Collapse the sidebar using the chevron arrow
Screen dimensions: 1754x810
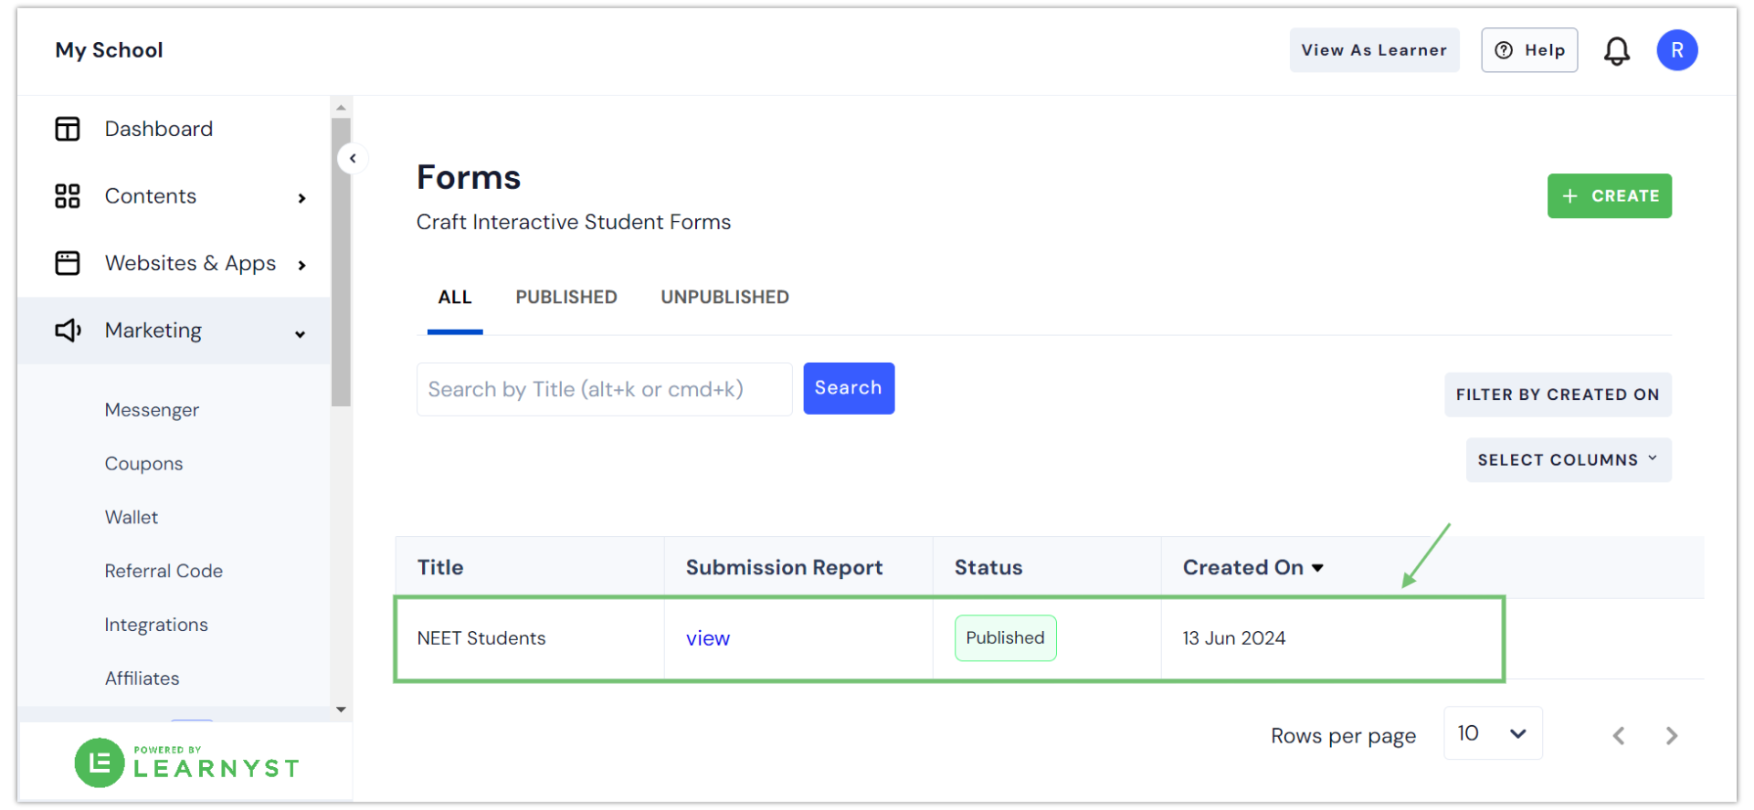point(353,158)
